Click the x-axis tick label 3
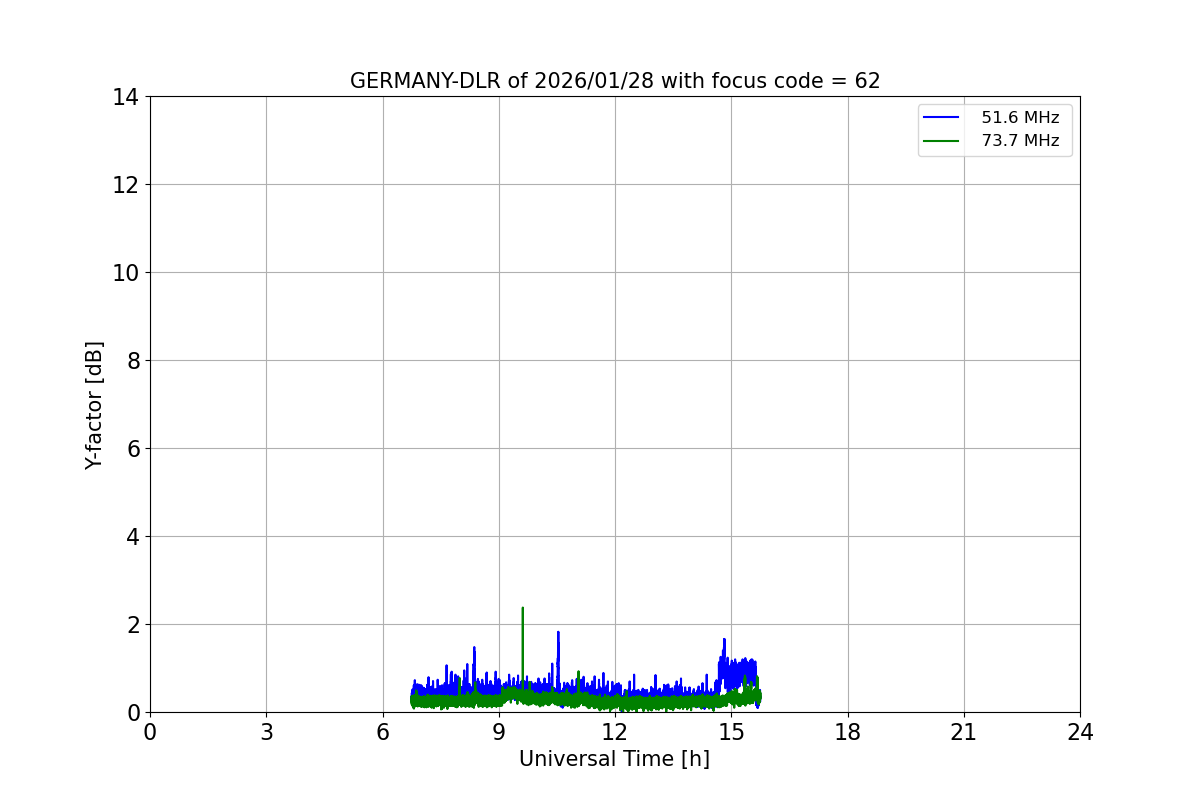1200x800 pixels. click(266, 732)
